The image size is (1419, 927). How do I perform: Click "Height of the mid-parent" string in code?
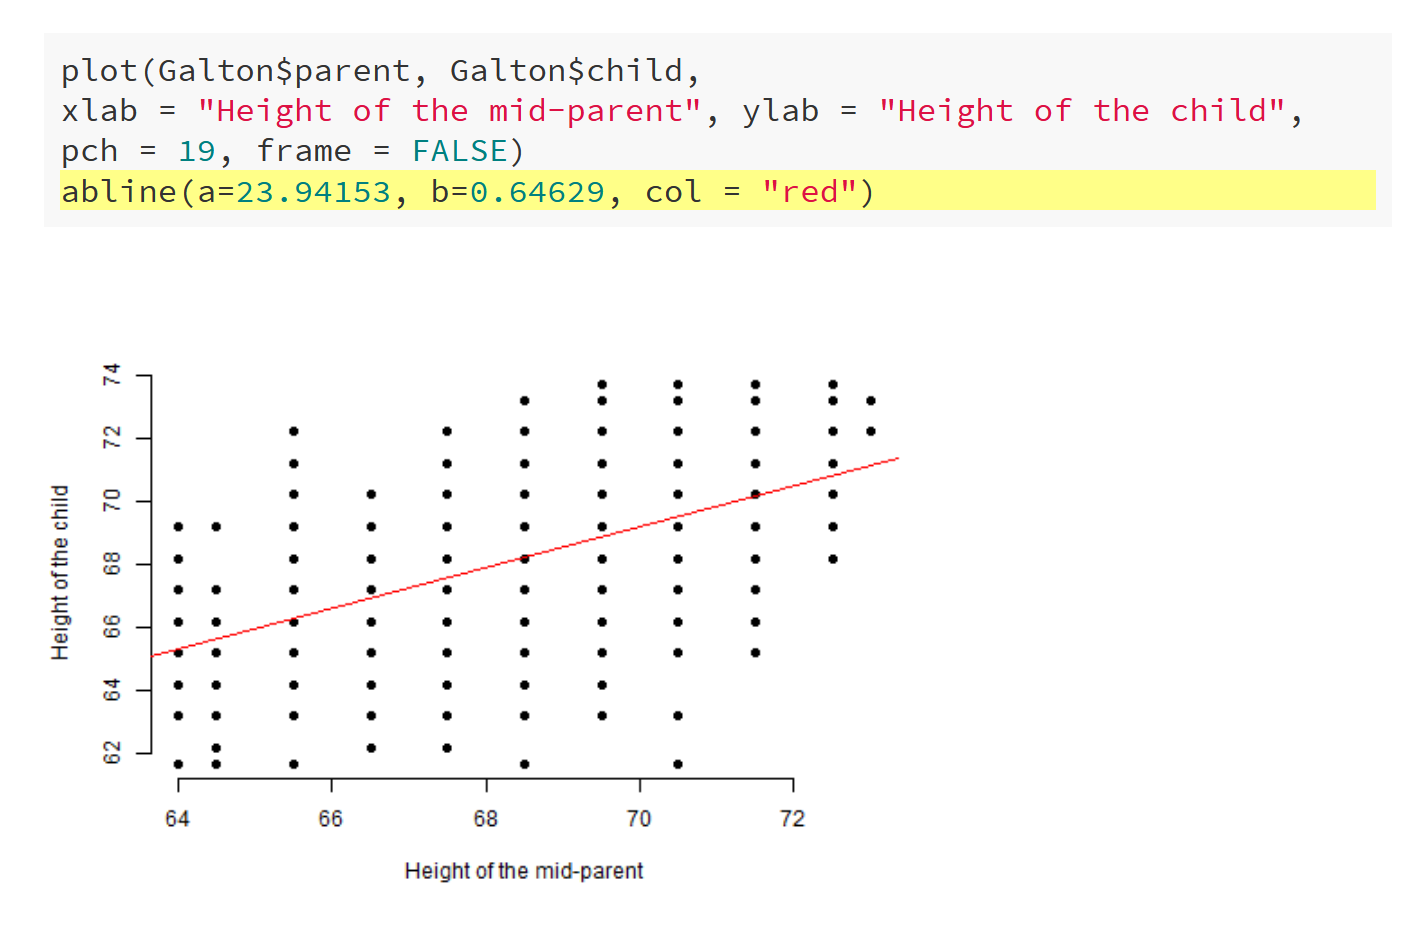[x=450, y=111]
